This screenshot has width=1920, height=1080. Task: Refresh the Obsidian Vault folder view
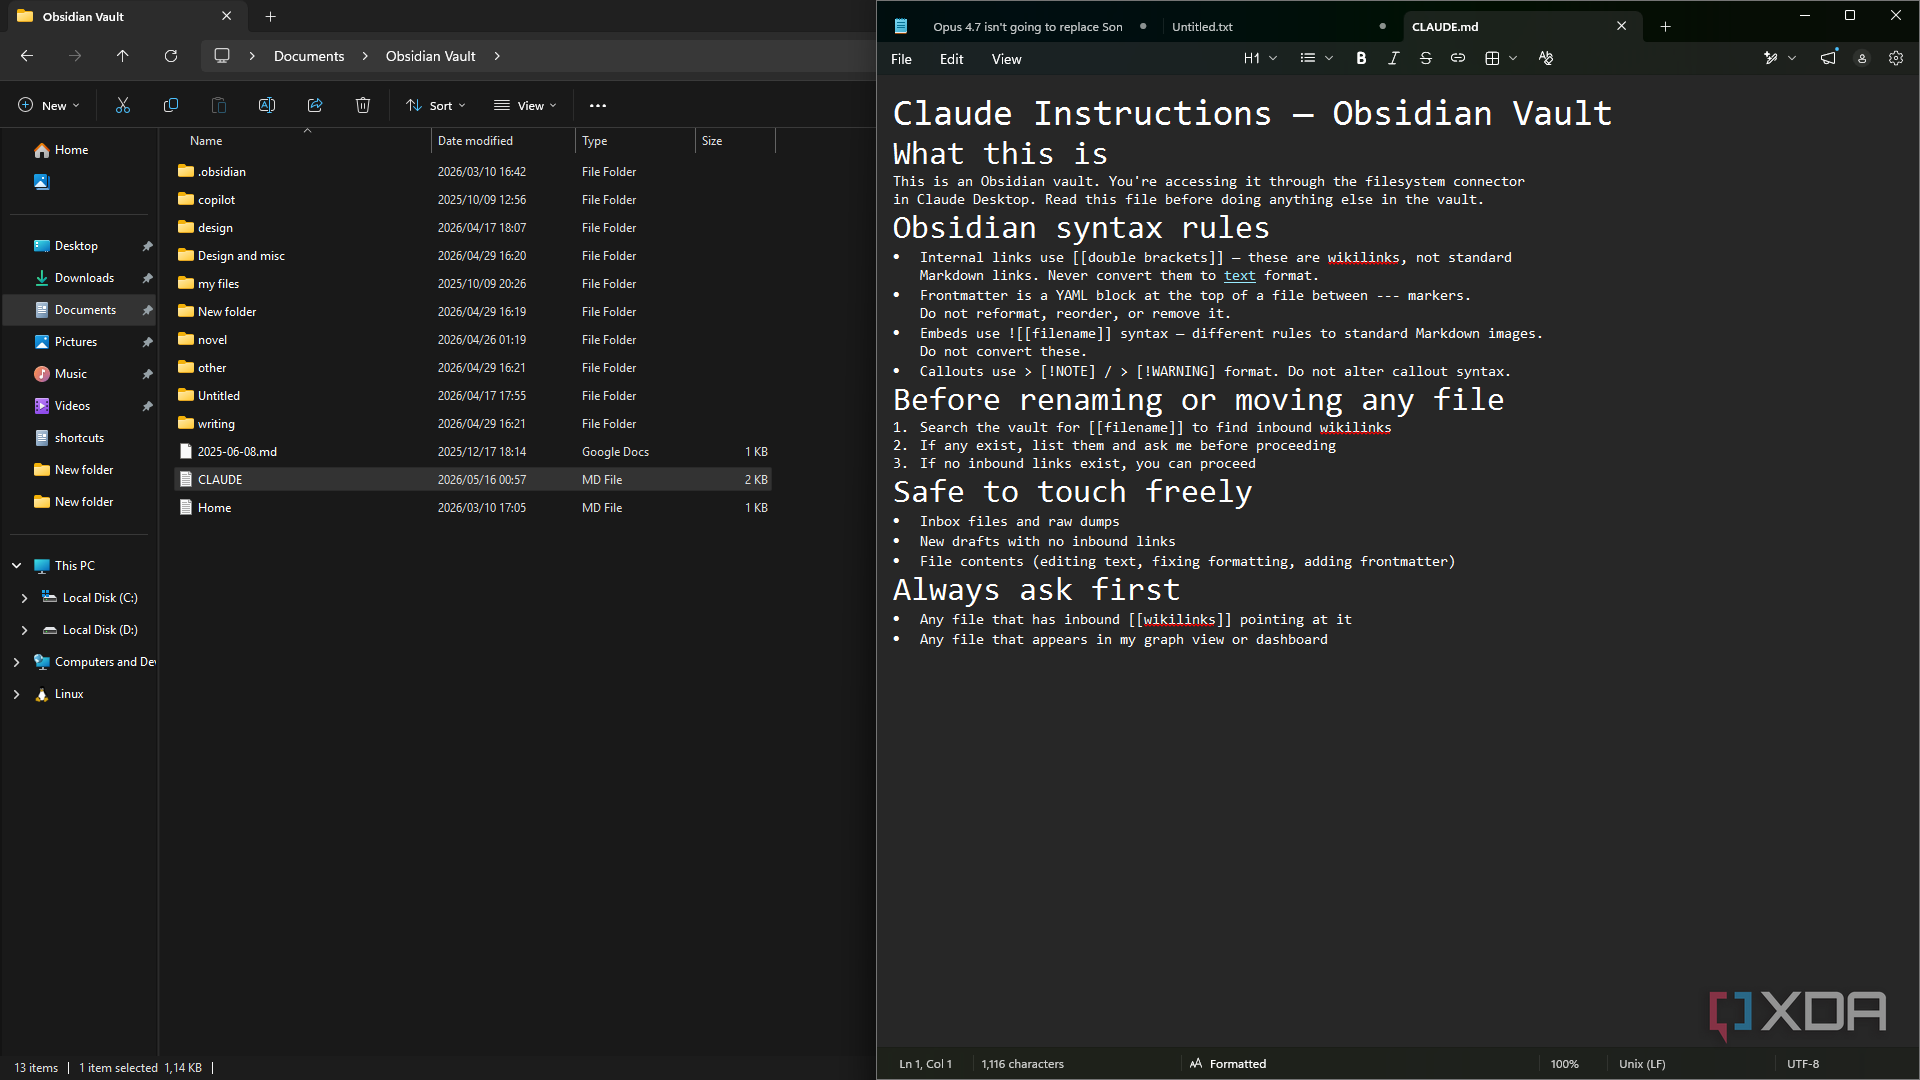pyautogui.click(x=171, y=56)
